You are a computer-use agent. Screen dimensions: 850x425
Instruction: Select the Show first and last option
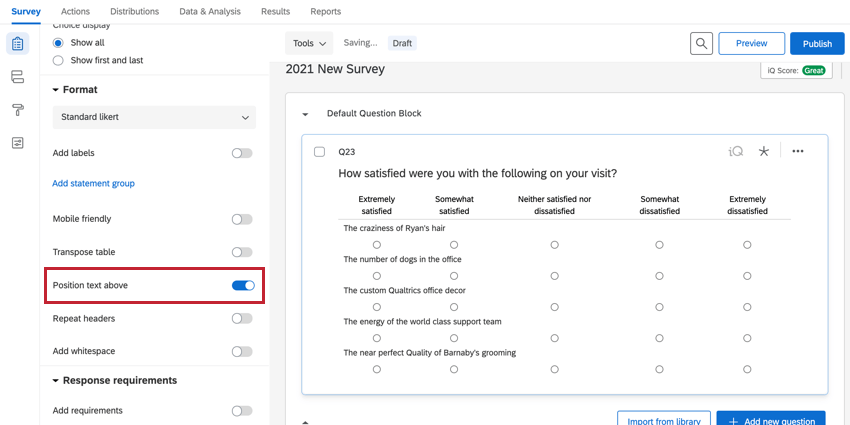(58, 61)
